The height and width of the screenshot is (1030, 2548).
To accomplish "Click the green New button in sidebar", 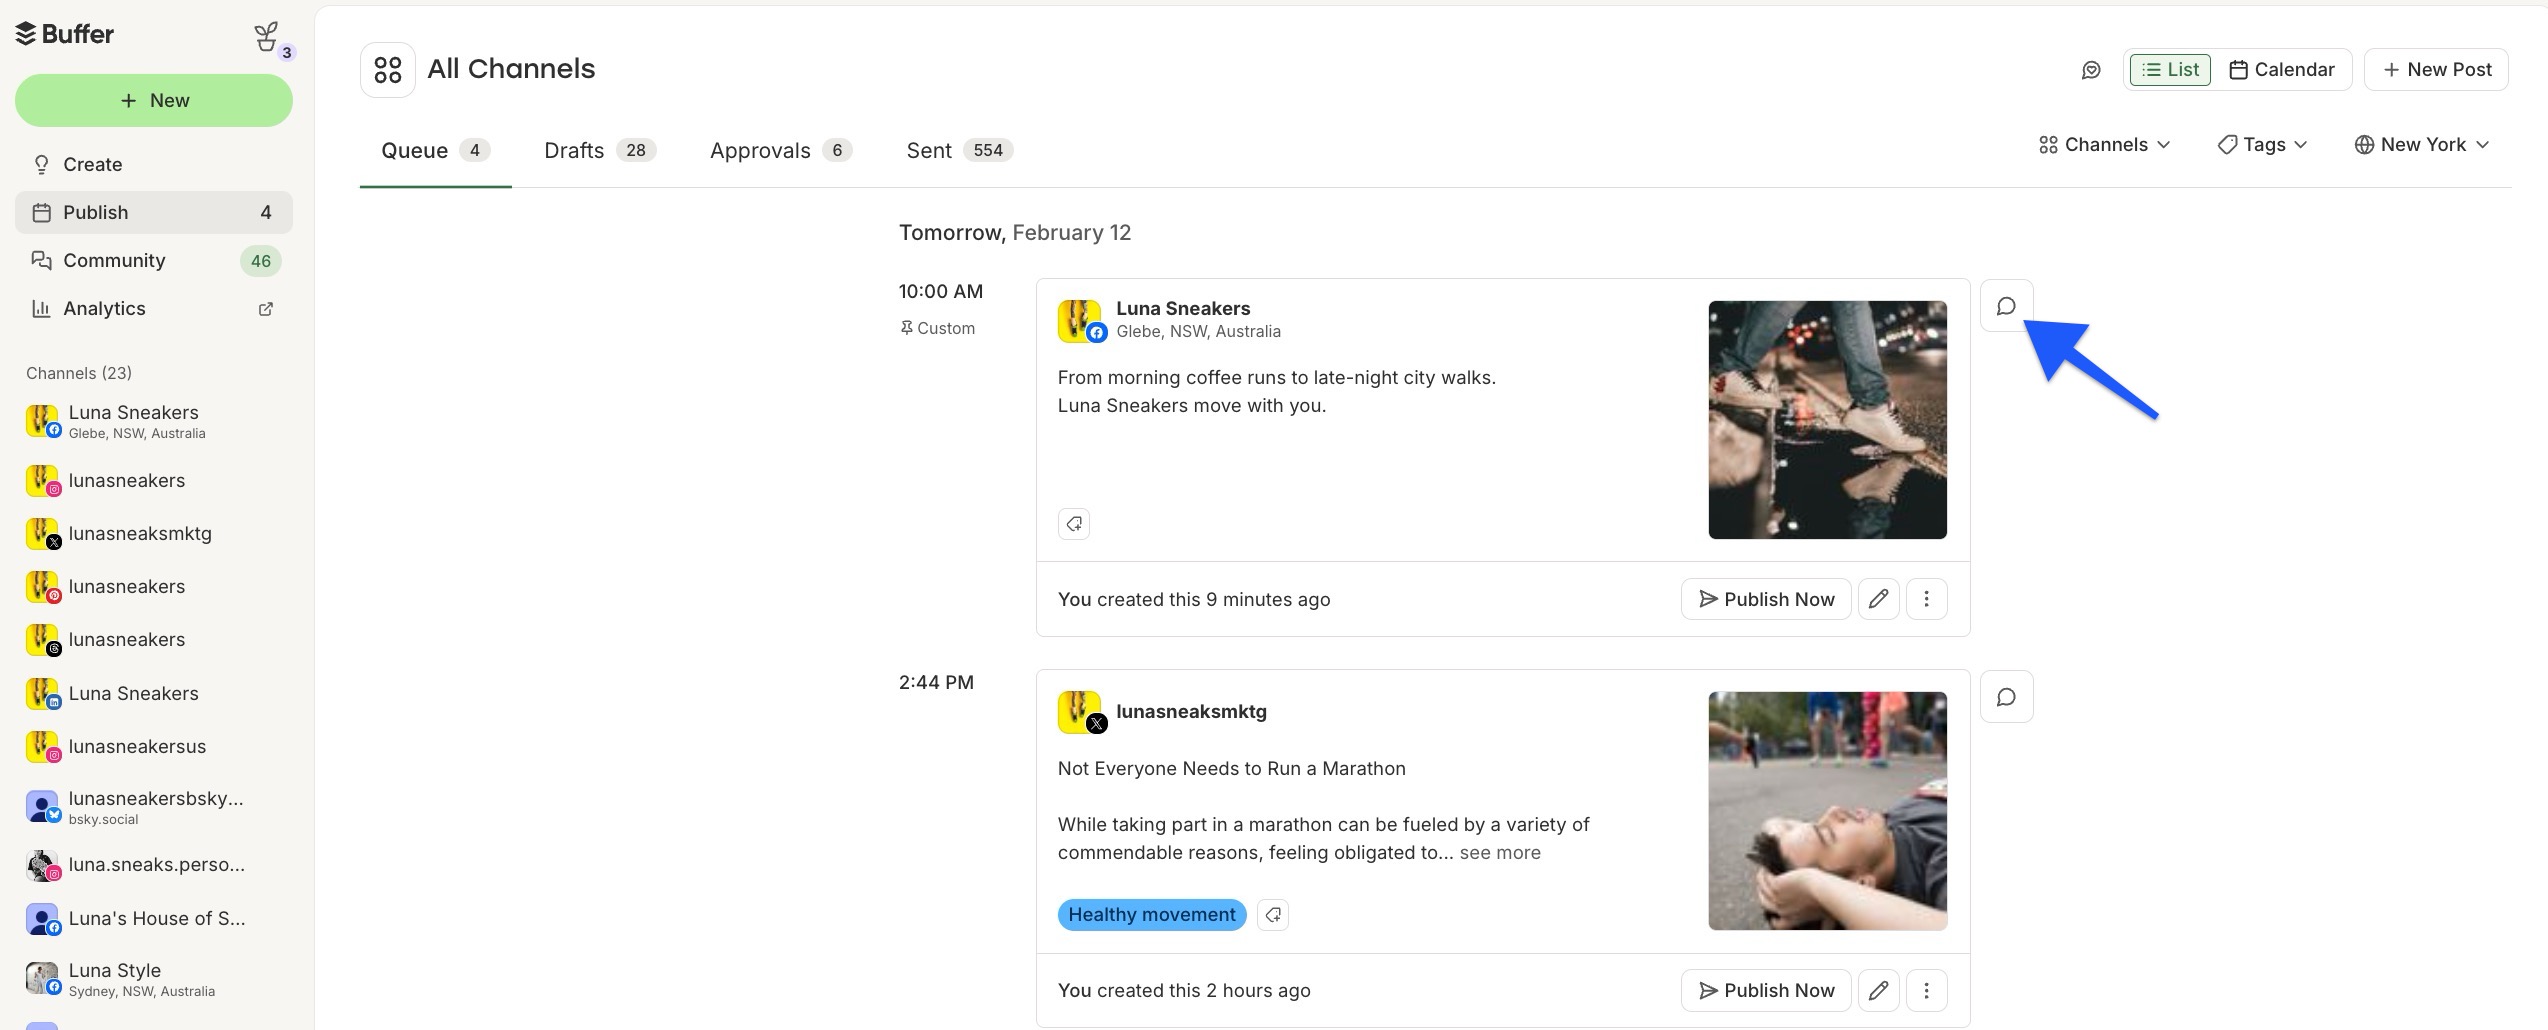I will point(154,100).
